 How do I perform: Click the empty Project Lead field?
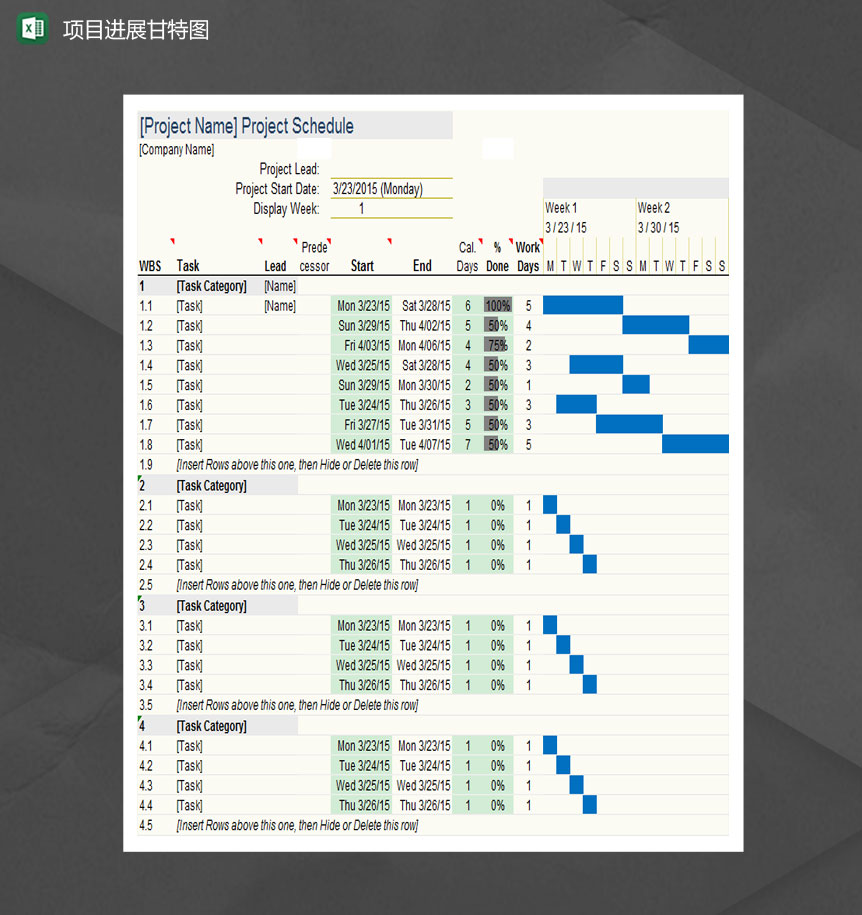391,169
